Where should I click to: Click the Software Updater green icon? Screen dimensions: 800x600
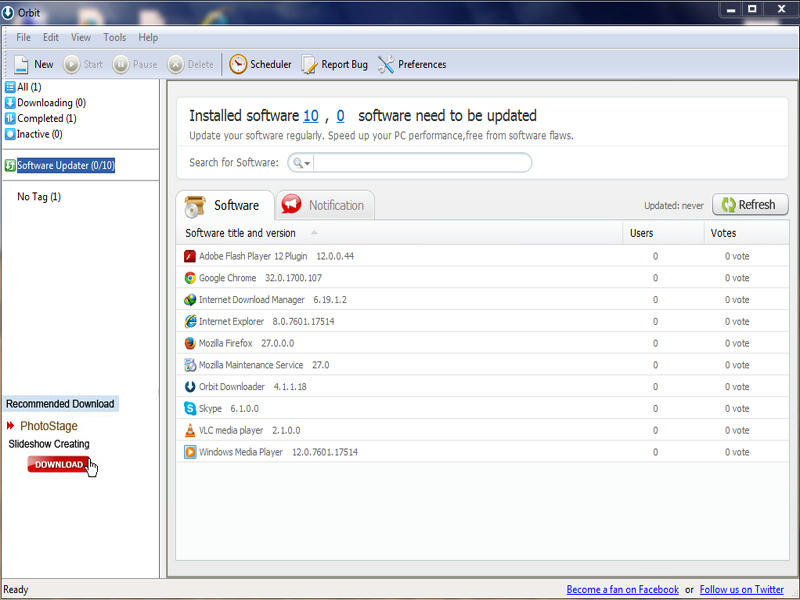10,165
